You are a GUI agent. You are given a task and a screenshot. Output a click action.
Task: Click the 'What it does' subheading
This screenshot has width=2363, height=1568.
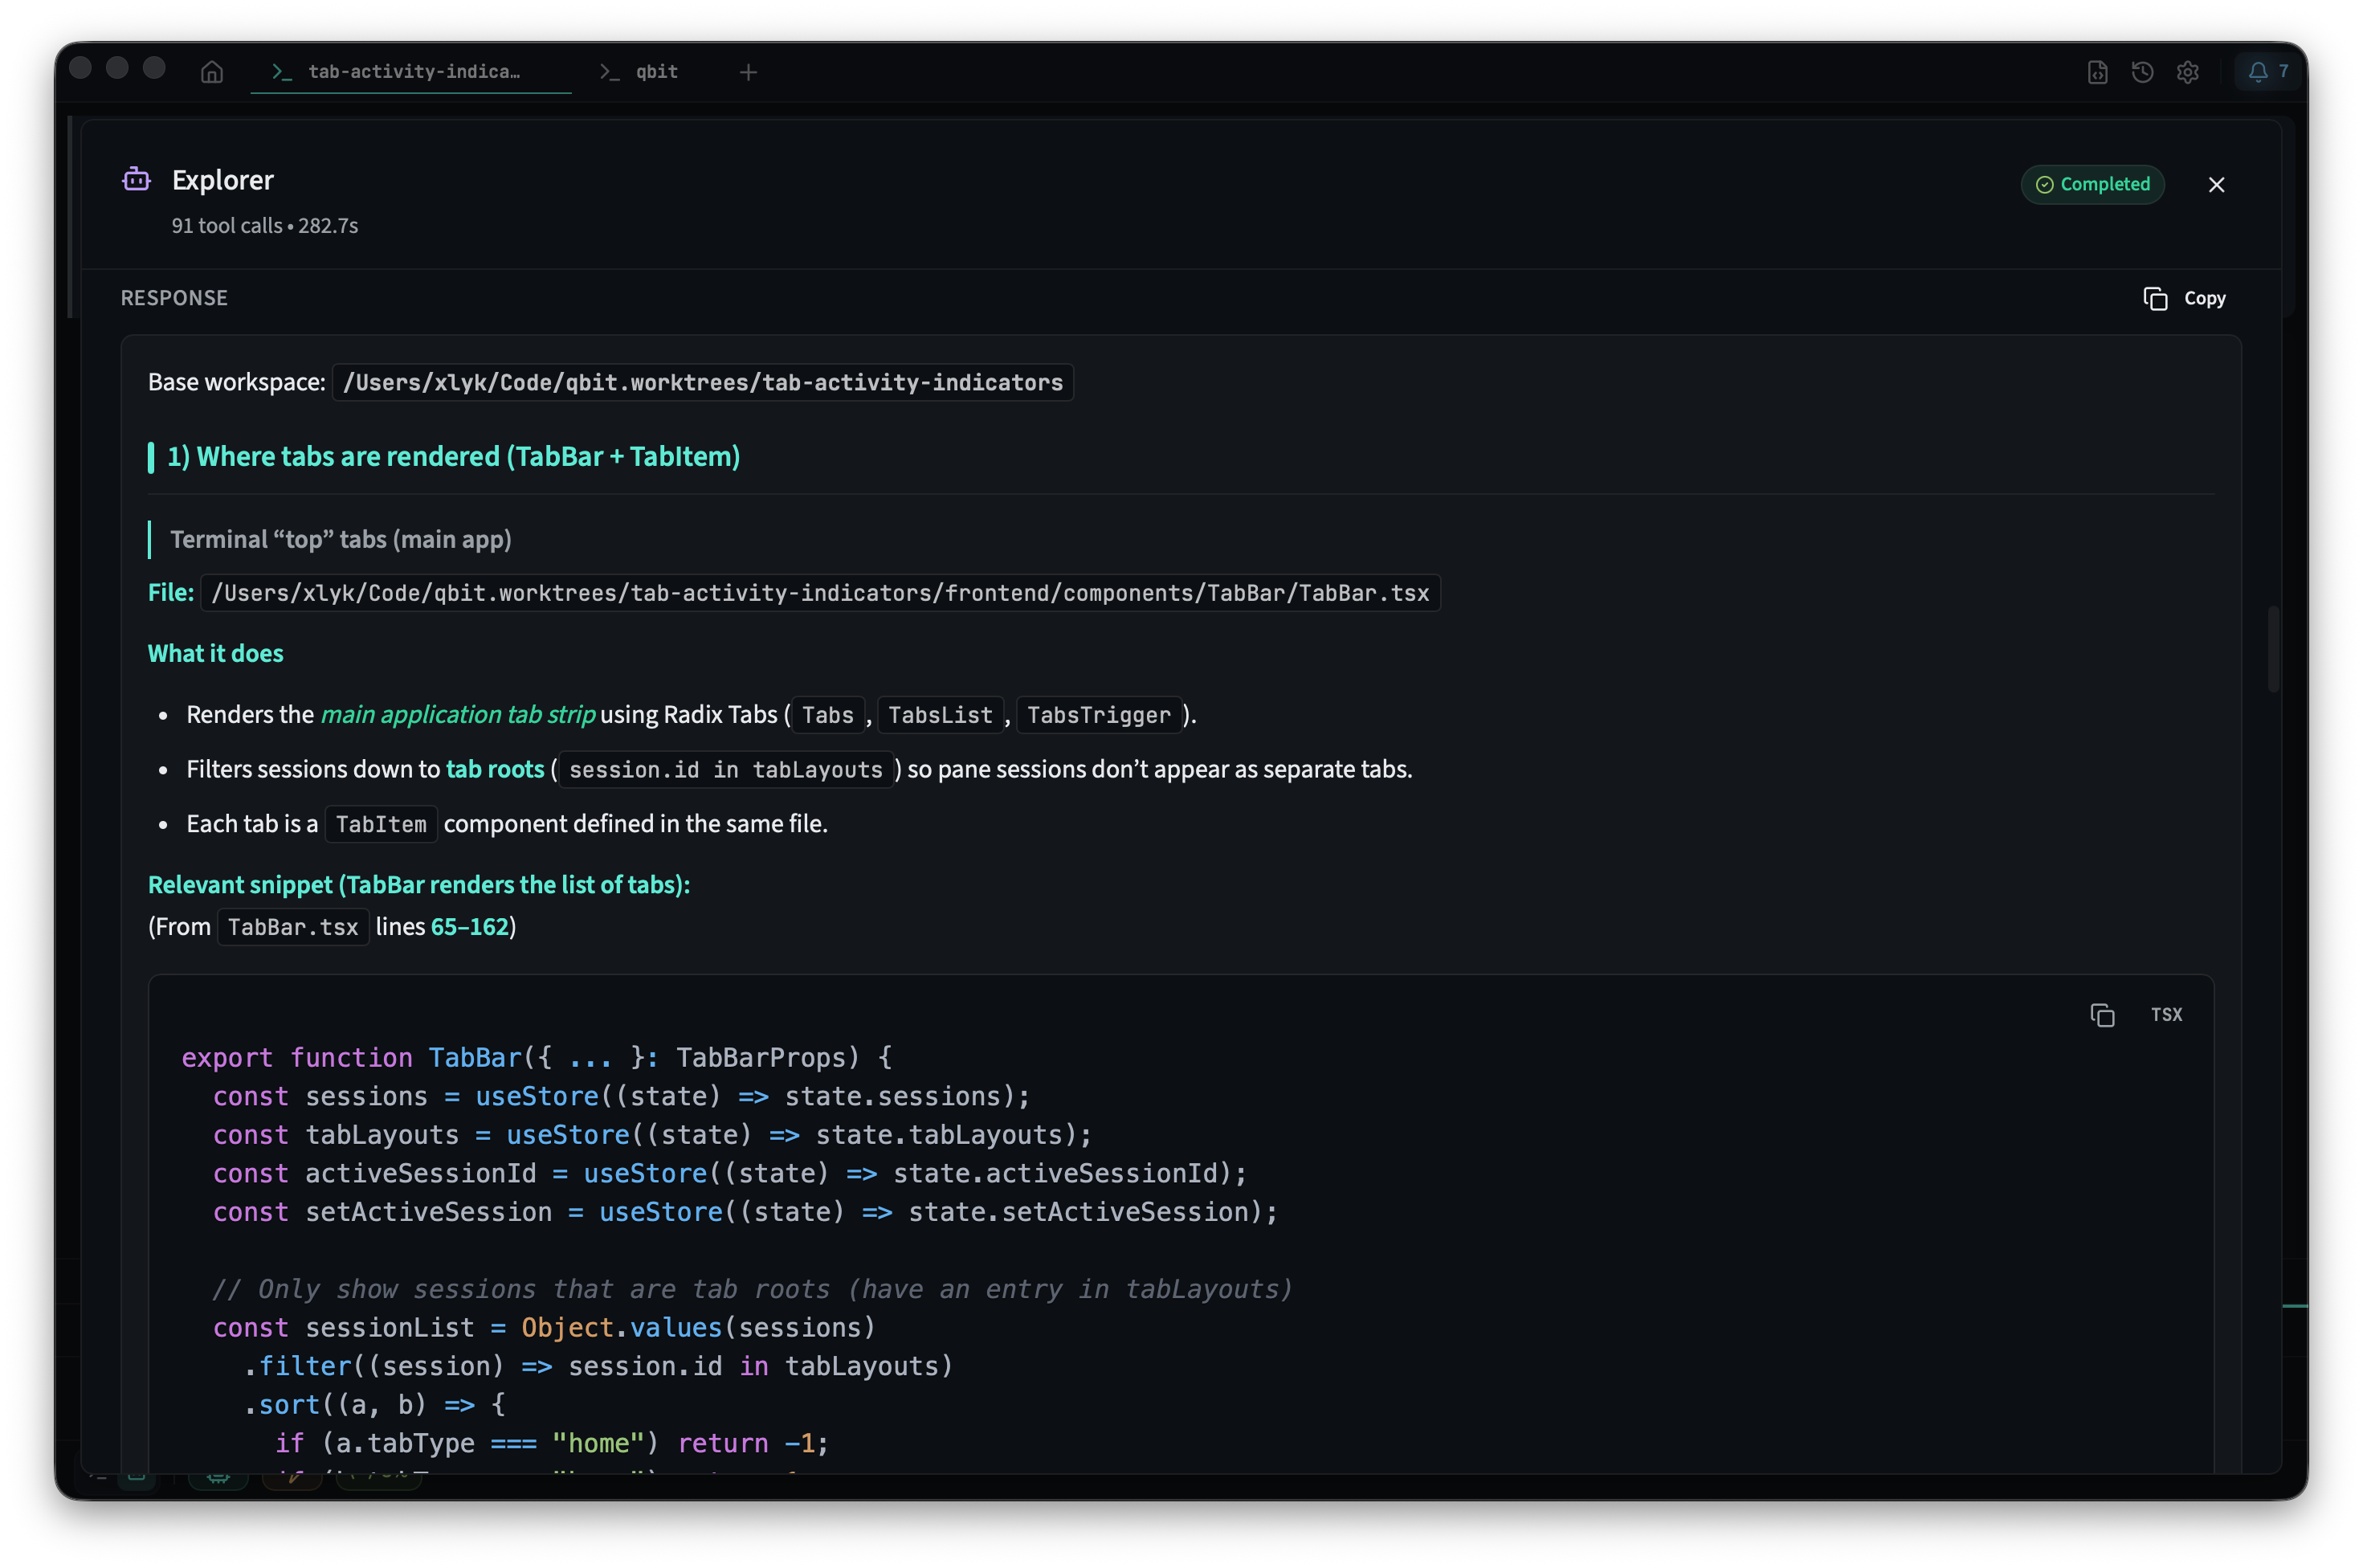click(x=216, y=653)
